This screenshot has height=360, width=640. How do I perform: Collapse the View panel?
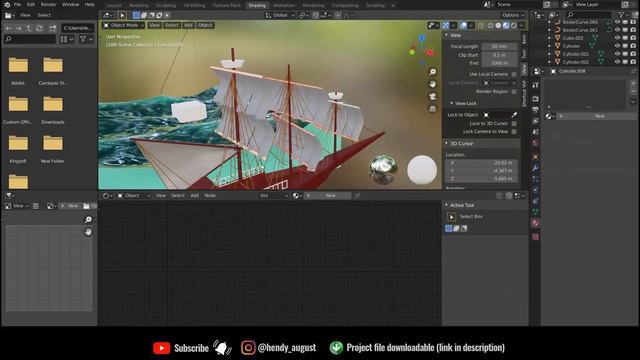[x=447, y=36]
